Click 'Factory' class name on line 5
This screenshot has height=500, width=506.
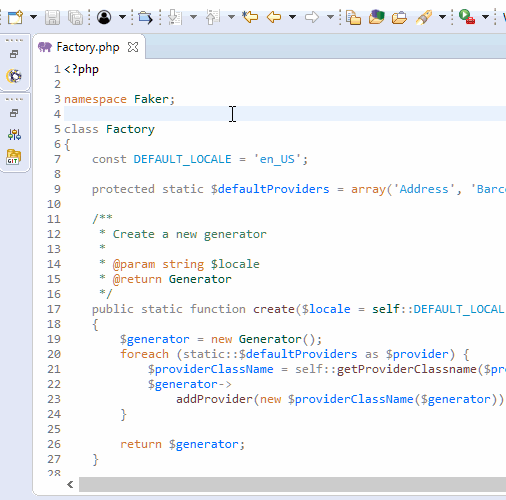130,129
